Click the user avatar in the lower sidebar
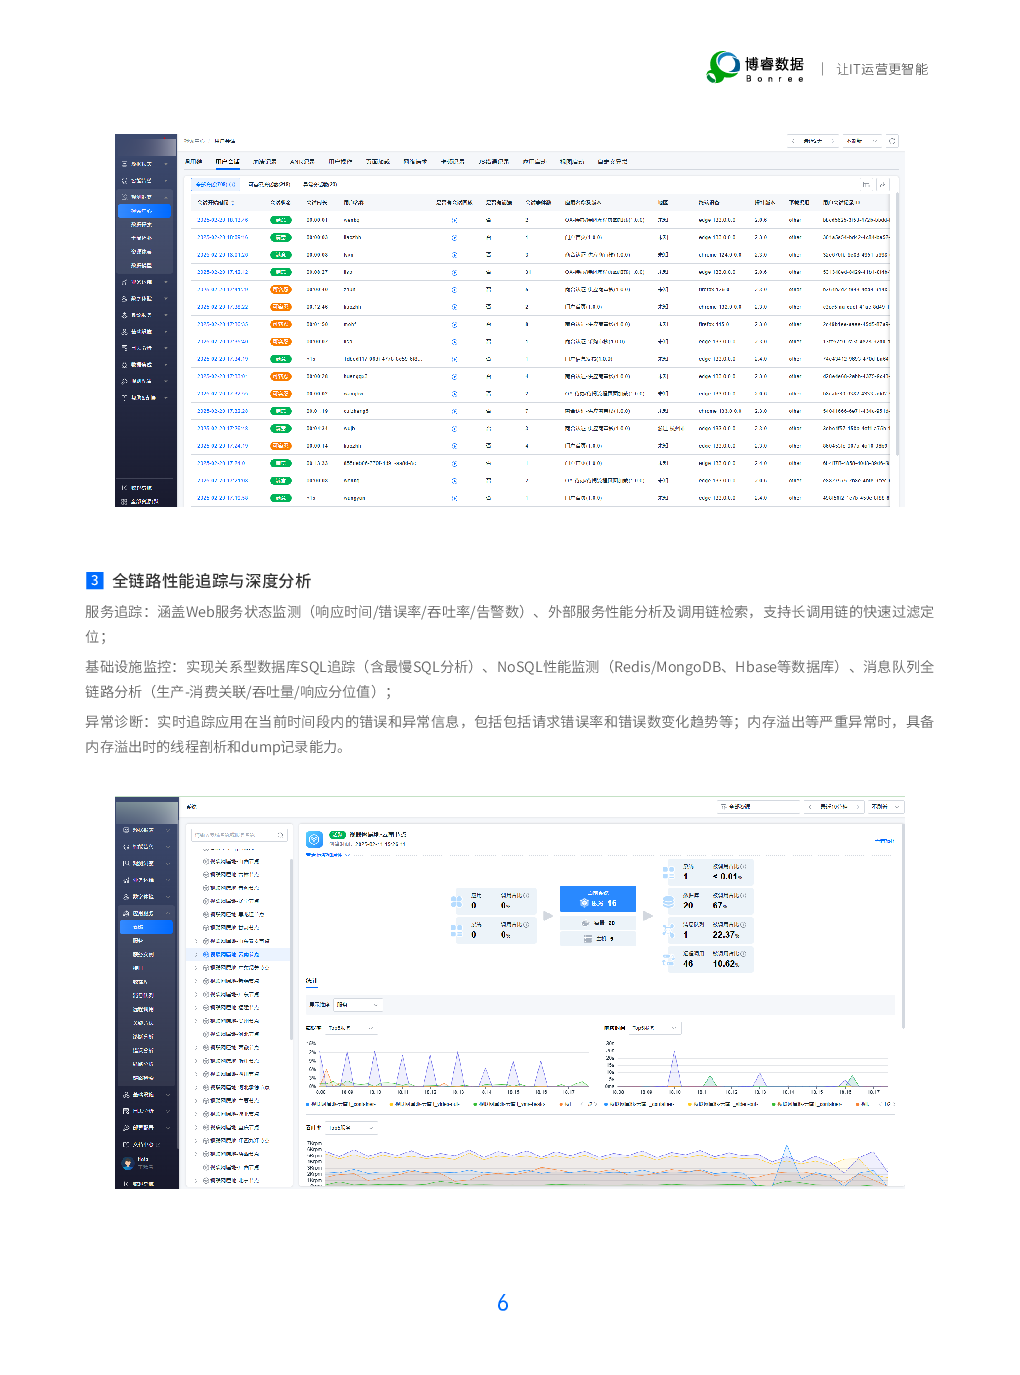The height and width of the screenshot is (1375, 1020). (x=127, y=1163)
